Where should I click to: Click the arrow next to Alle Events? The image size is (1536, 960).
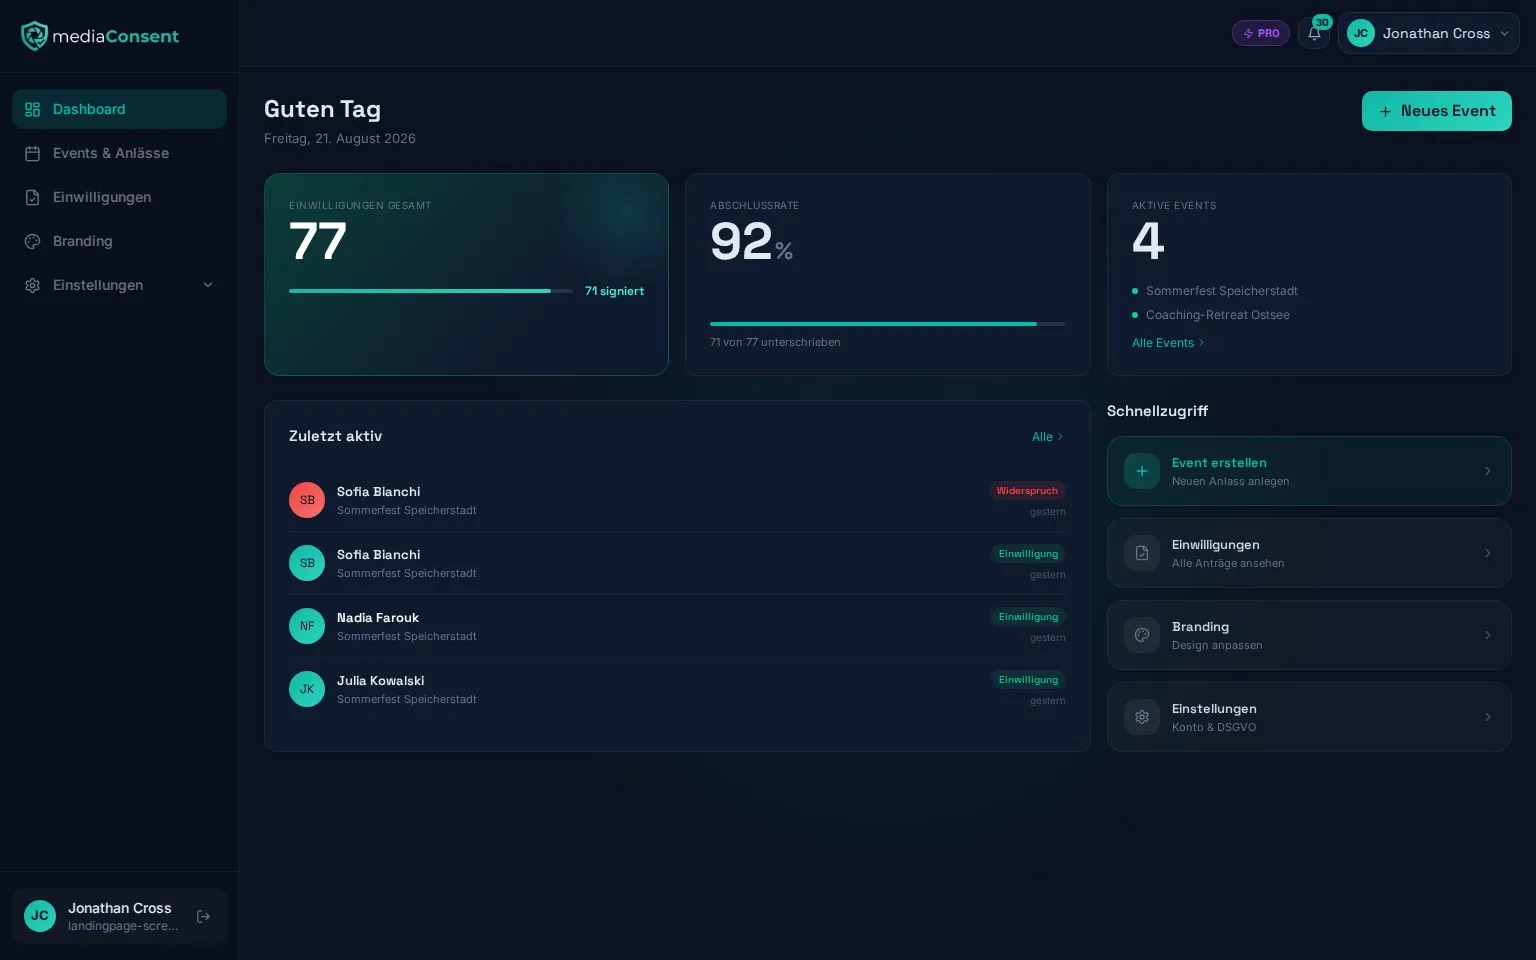tap(1201, 343)
